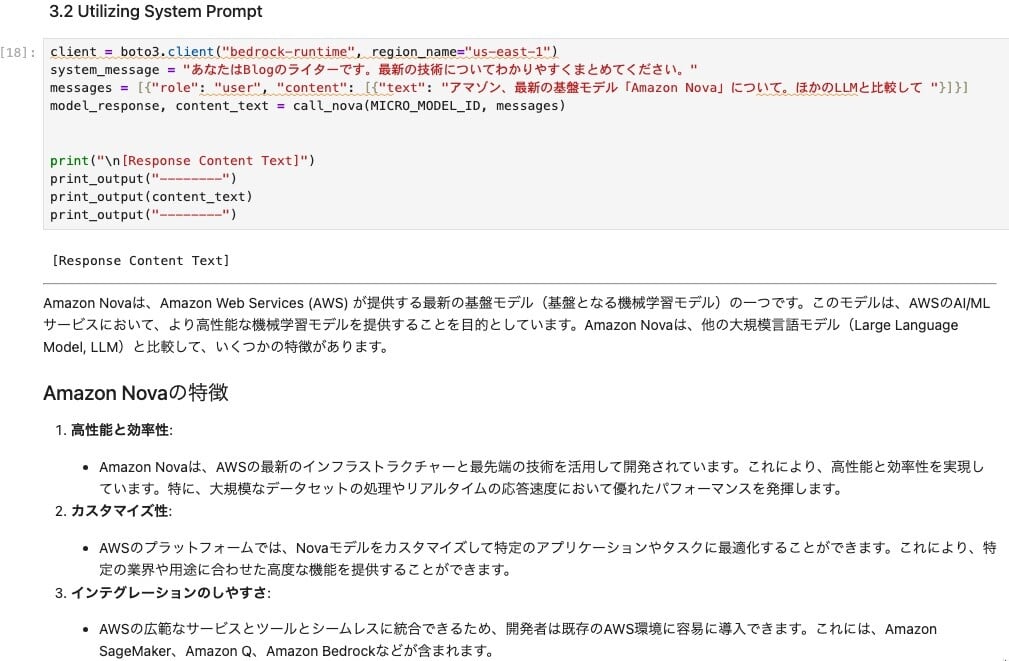Click the cell execution prompt [18]:
The height and width of the screenshot is (661, 1009).
[x=19, y=52]
